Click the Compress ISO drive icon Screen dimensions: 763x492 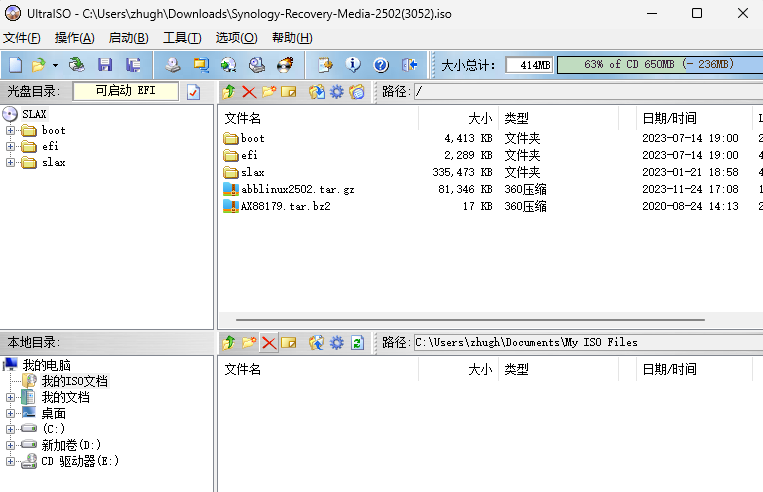point(256,65)
